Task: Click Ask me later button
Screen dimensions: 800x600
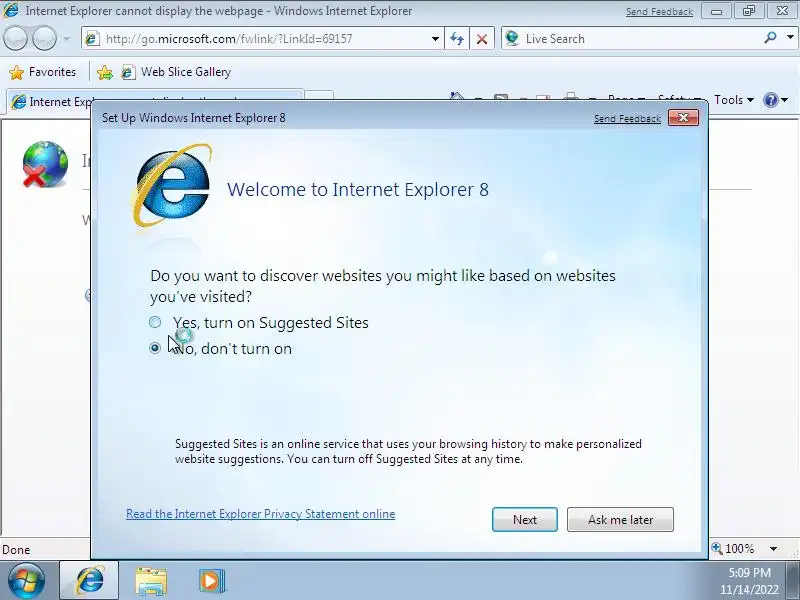Action: coord(620,519)
